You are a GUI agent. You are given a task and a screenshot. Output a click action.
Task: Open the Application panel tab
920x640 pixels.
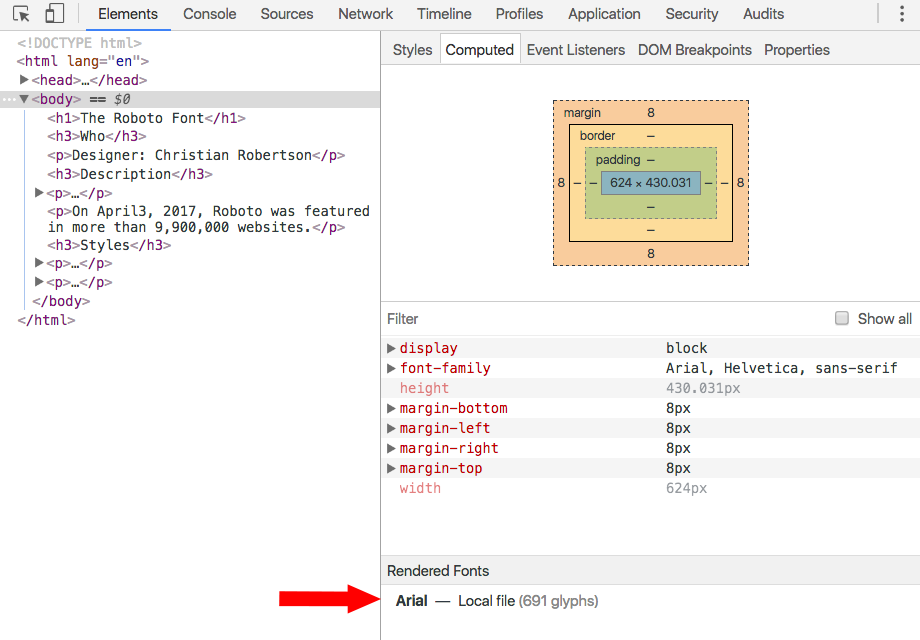[x=604, y=14]
